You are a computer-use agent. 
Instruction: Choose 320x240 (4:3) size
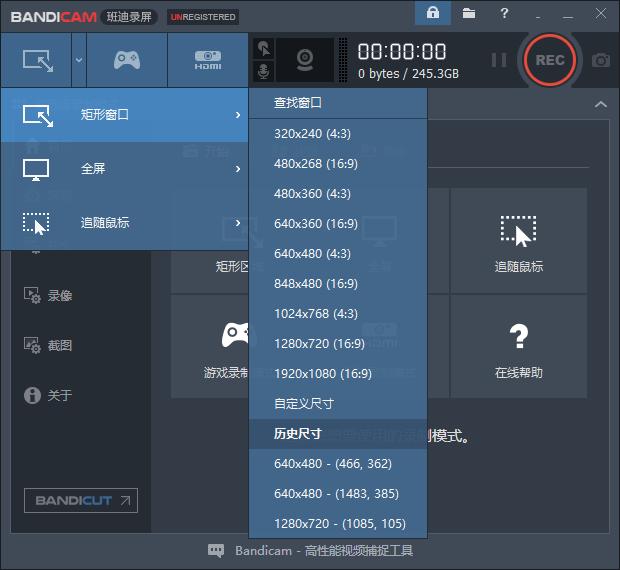pyautogui.click(x=338, y=134)
